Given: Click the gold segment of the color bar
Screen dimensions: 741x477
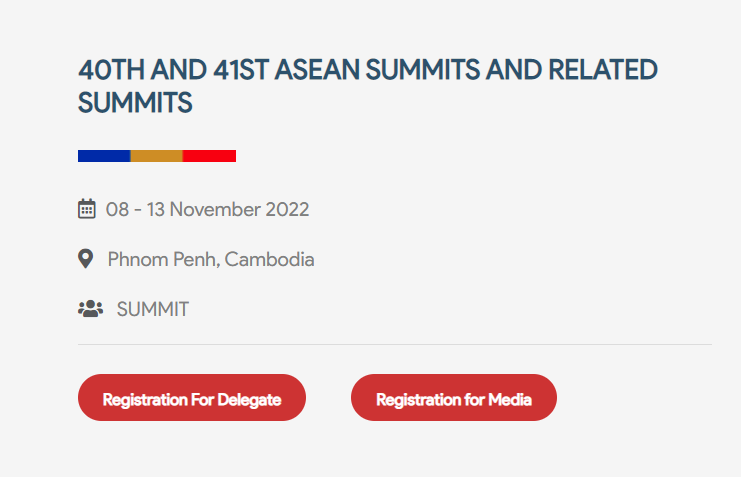Looking at the screenshot, I should pyautogui.click(x=157, y=156).
